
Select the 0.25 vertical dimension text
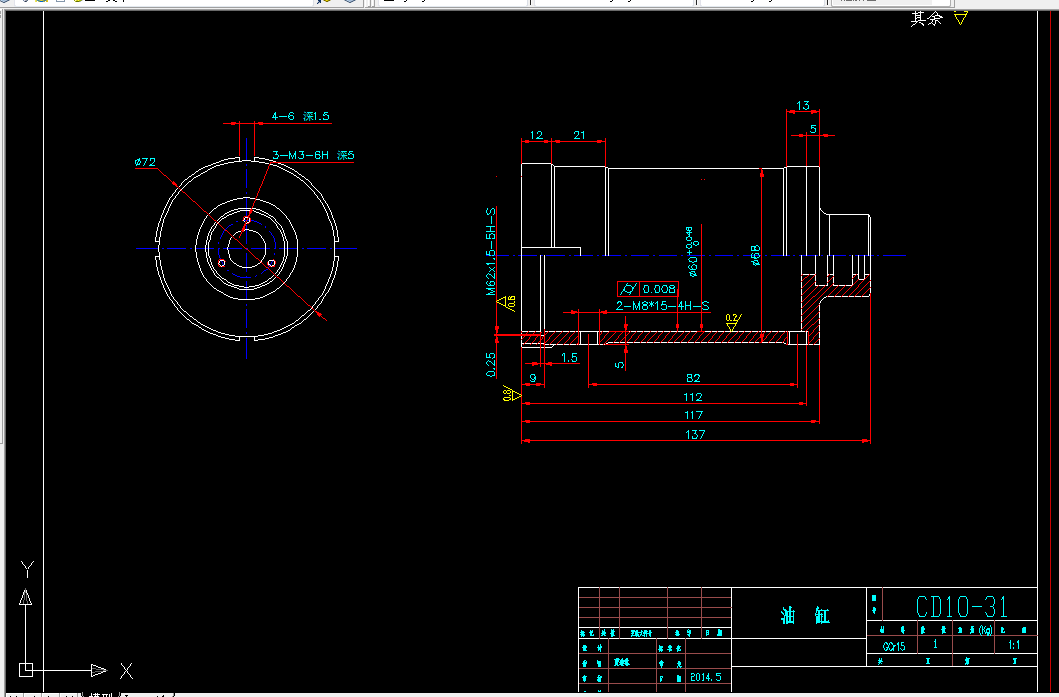pyautogui.click(x=491, y=365)
